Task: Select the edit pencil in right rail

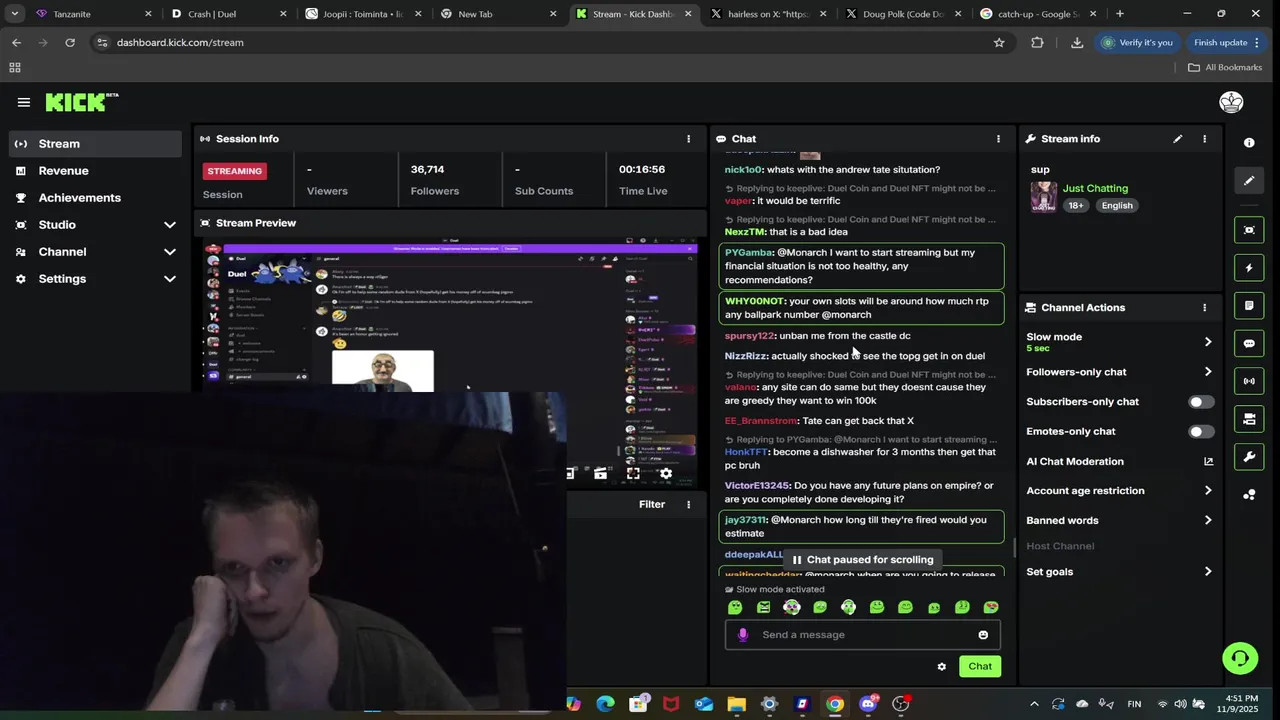Action: pyautogui.click(x=1249, y=181)
